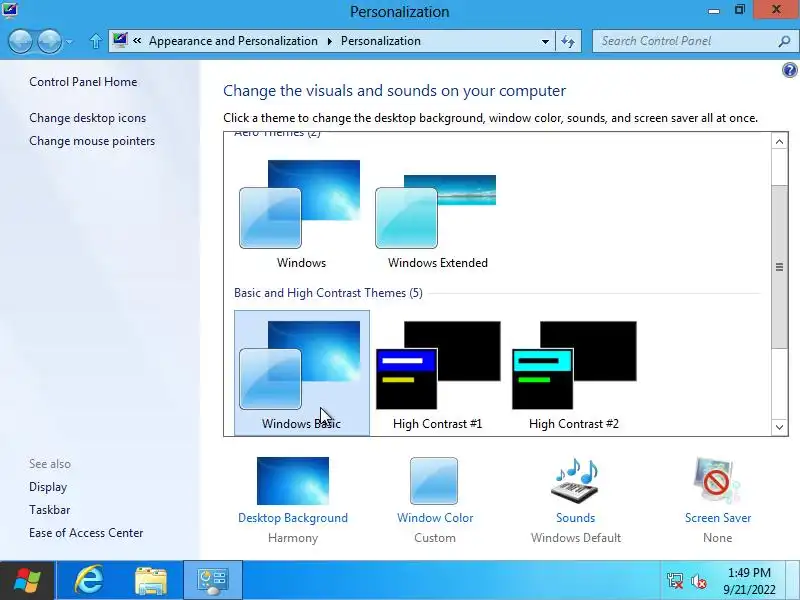The height and width of the screenshot is (600, 800).
Task: Click Control Panel taskbar button
Action: (213, 581)
